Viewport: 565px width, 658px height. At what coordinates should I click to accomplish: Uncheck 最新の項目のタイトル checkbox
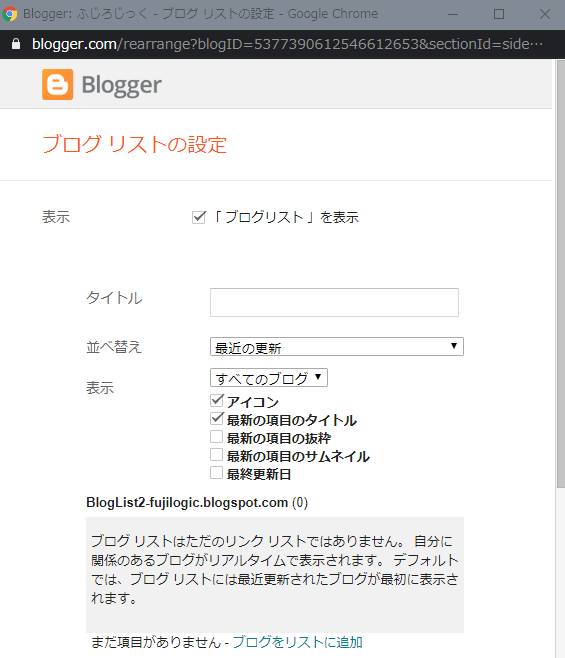pos(217,419)
